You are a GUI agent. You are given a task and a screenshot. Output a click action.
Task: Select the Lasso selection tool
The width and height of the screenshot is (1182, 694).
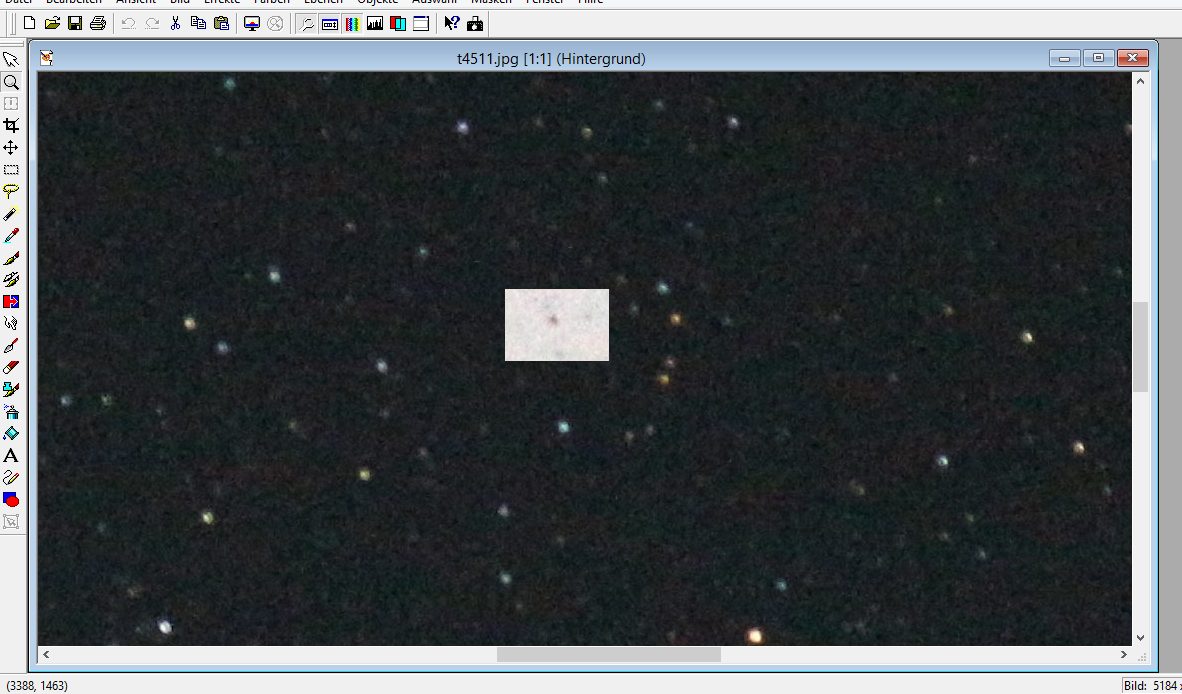click(11, 191)
